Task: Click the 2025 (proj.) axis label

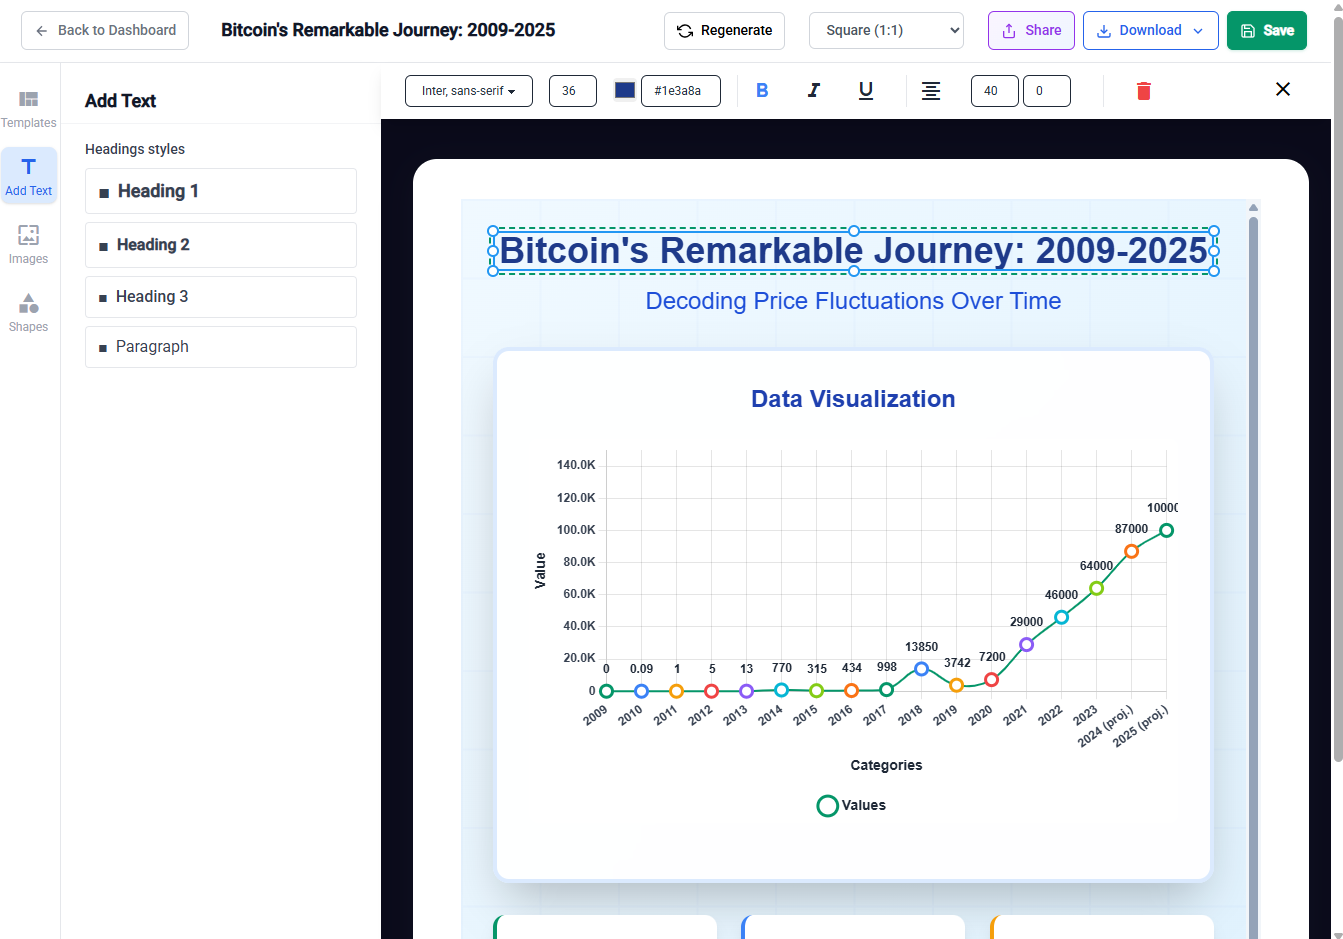Action: pyautogui.click(x=1141, y=726)
